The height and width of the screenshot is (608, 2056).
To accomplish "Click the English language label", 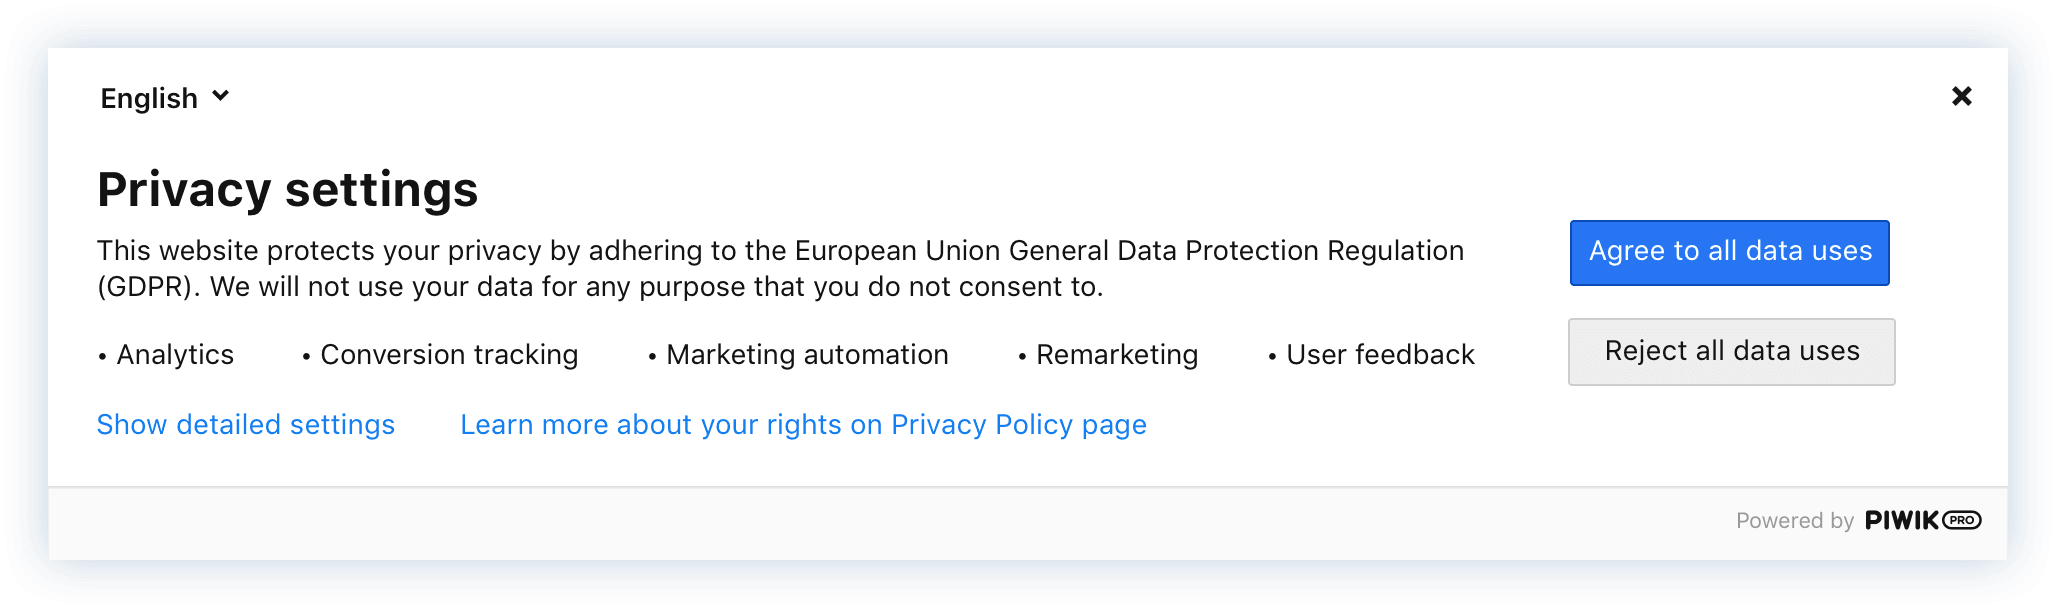I will [x=148, y=97].
